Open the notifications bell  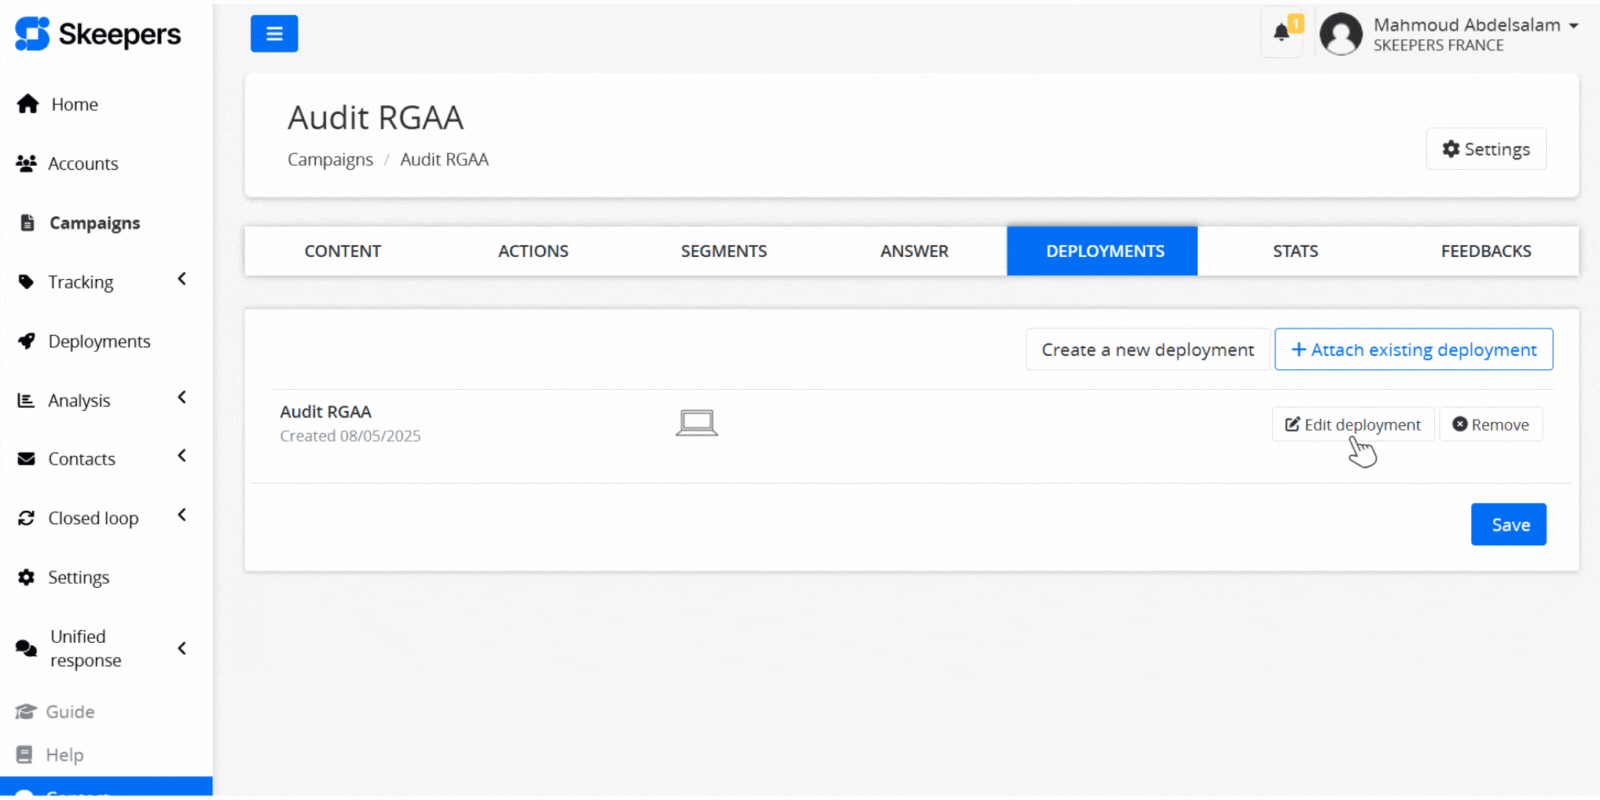point(1281,33)
